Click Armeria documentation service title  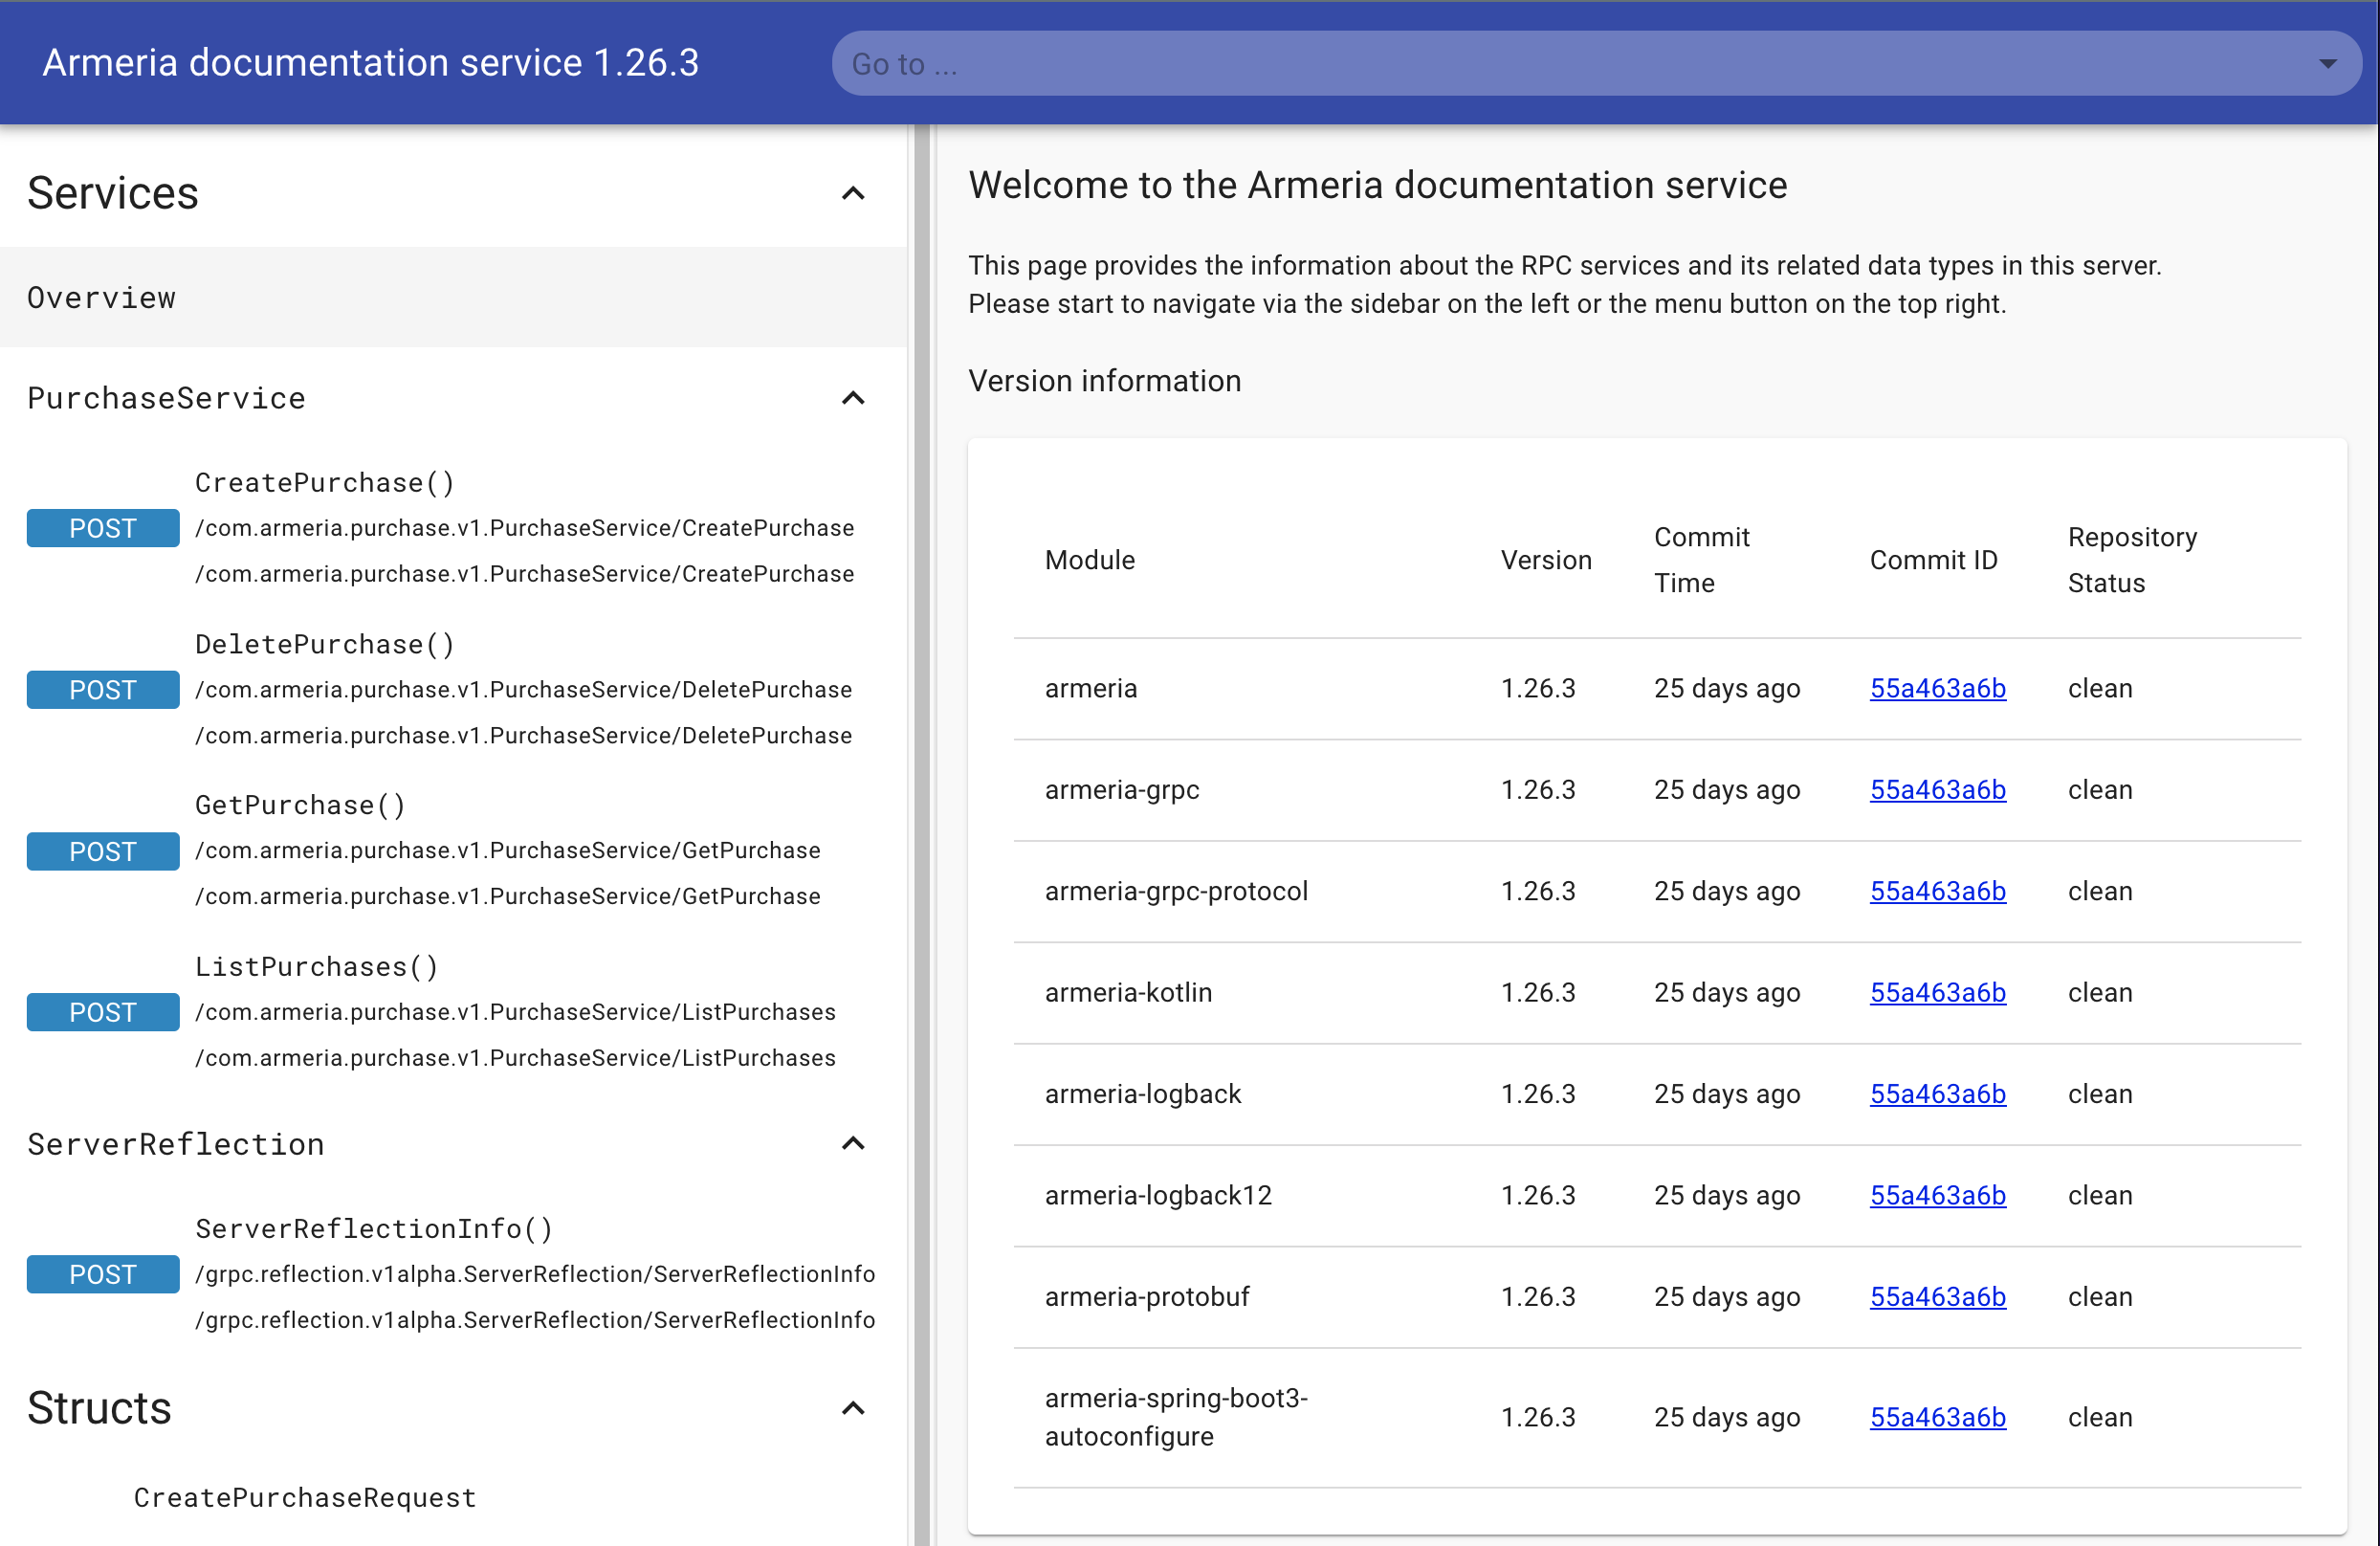370,62
